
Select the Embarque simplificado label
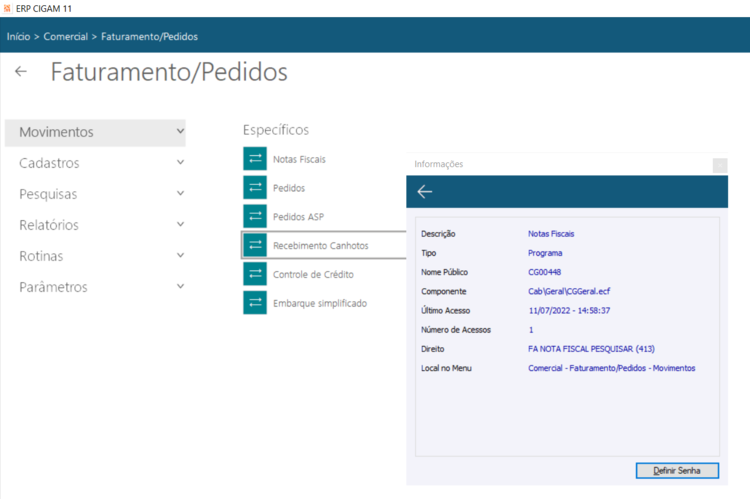(319, 303)
